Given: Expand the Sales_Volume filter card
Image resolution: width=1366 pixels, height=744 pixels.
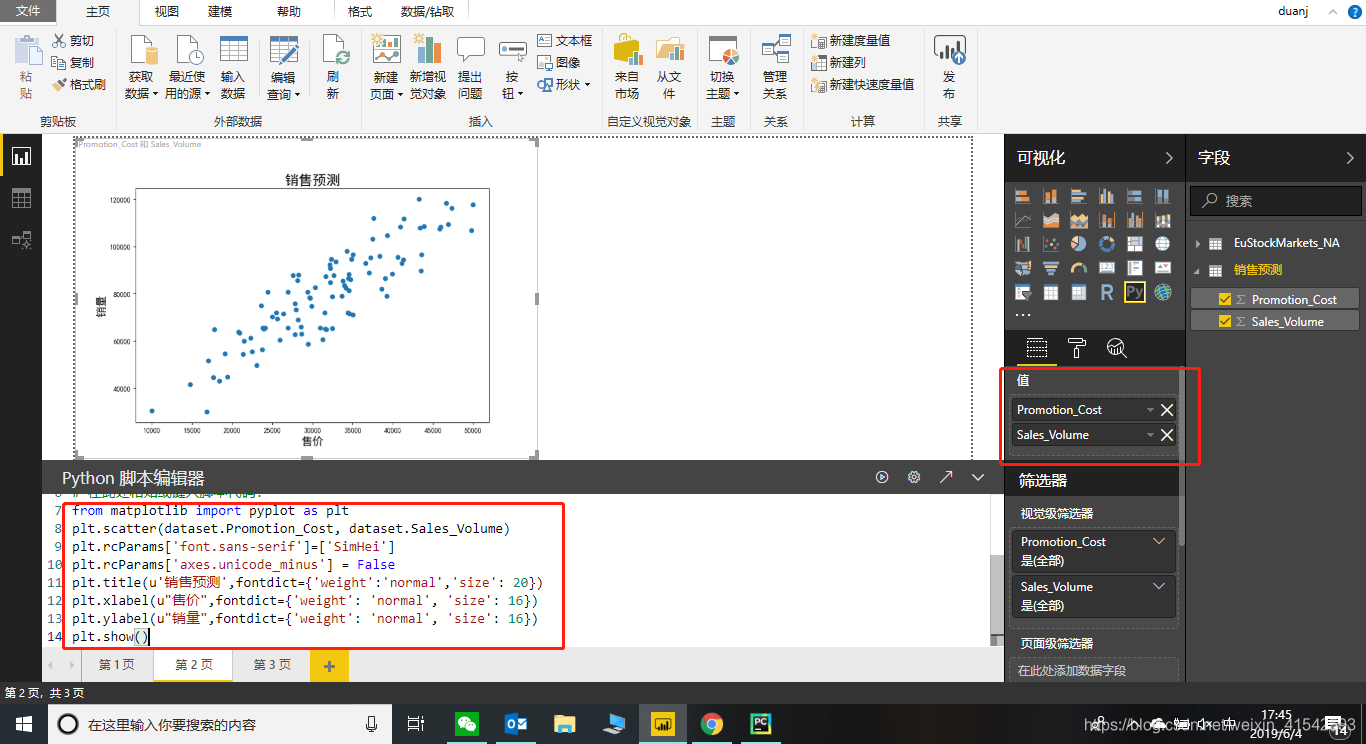Looking at the screenshot, I should (1159, 586).
